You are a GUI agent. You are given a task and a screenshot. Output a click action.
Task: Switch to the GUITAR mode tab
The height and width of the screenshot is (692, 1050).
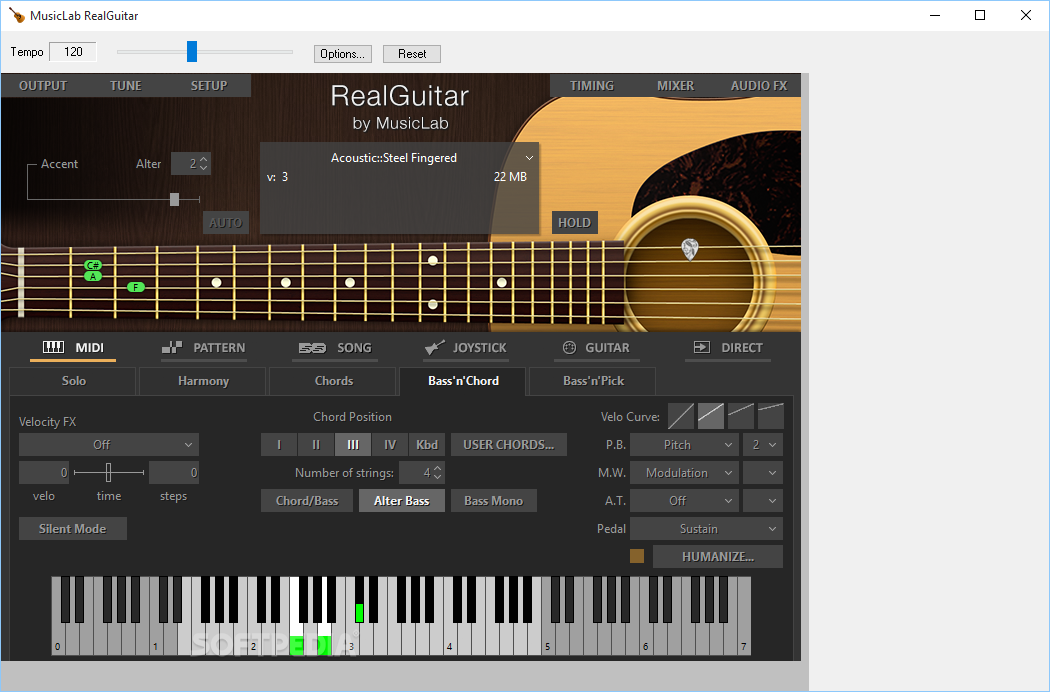pos(597,348)
